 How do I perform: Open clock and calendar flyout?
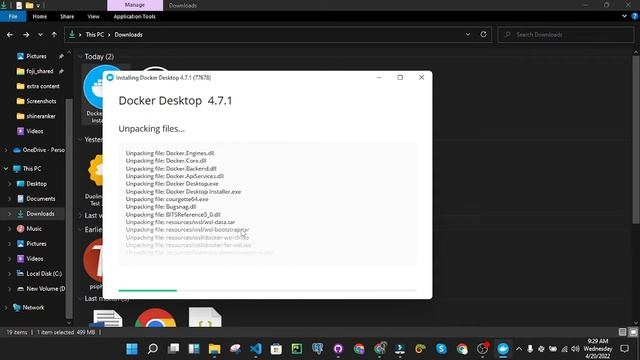598,349
